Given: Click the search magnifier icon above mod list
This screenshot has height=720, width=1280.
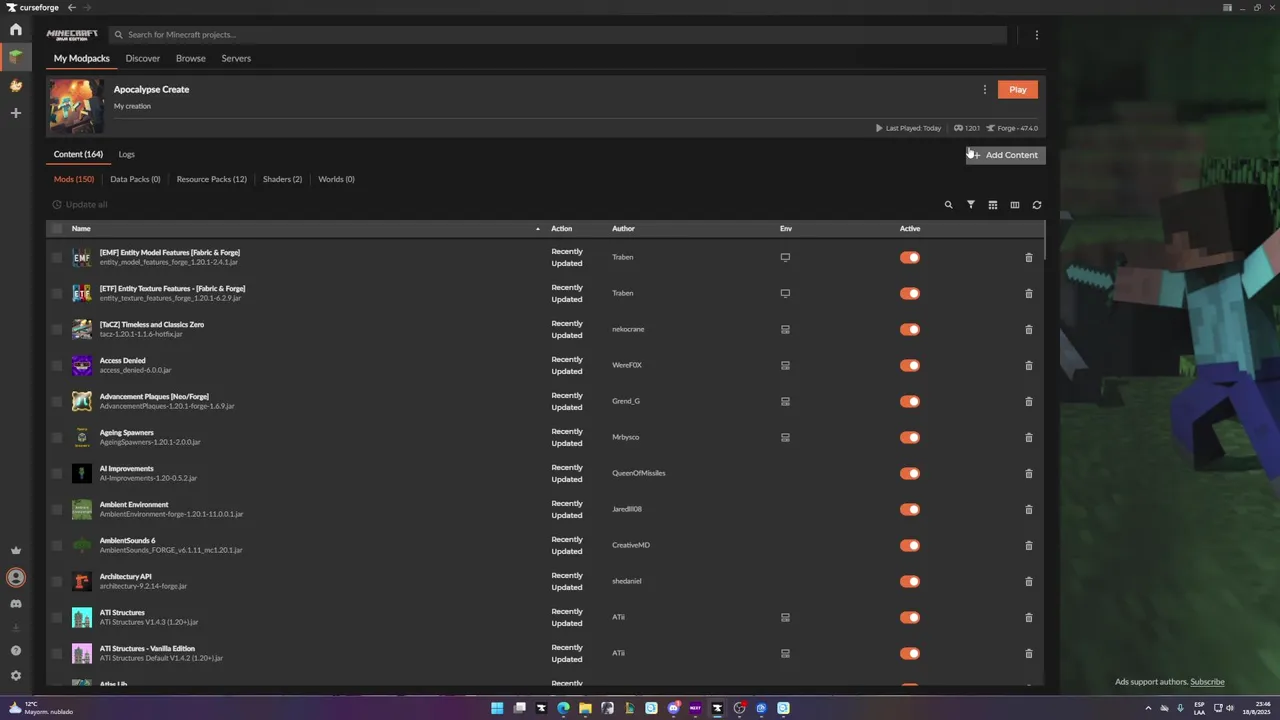Looking at the screenshot, I should [948, 205].
